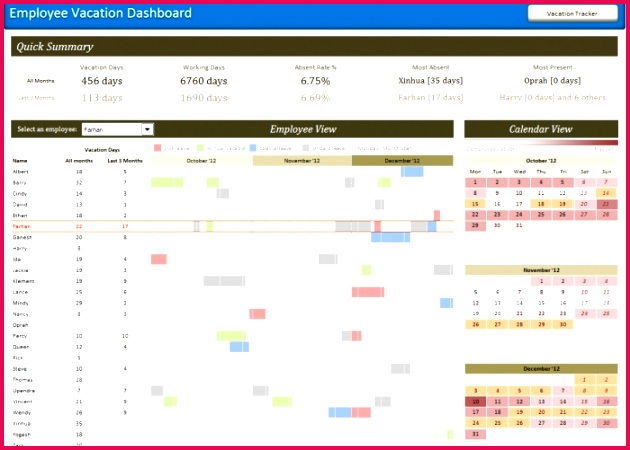Select the December '12 timeline header
The width and height of the screenshot is (630, 450).
tap(402, 161)
